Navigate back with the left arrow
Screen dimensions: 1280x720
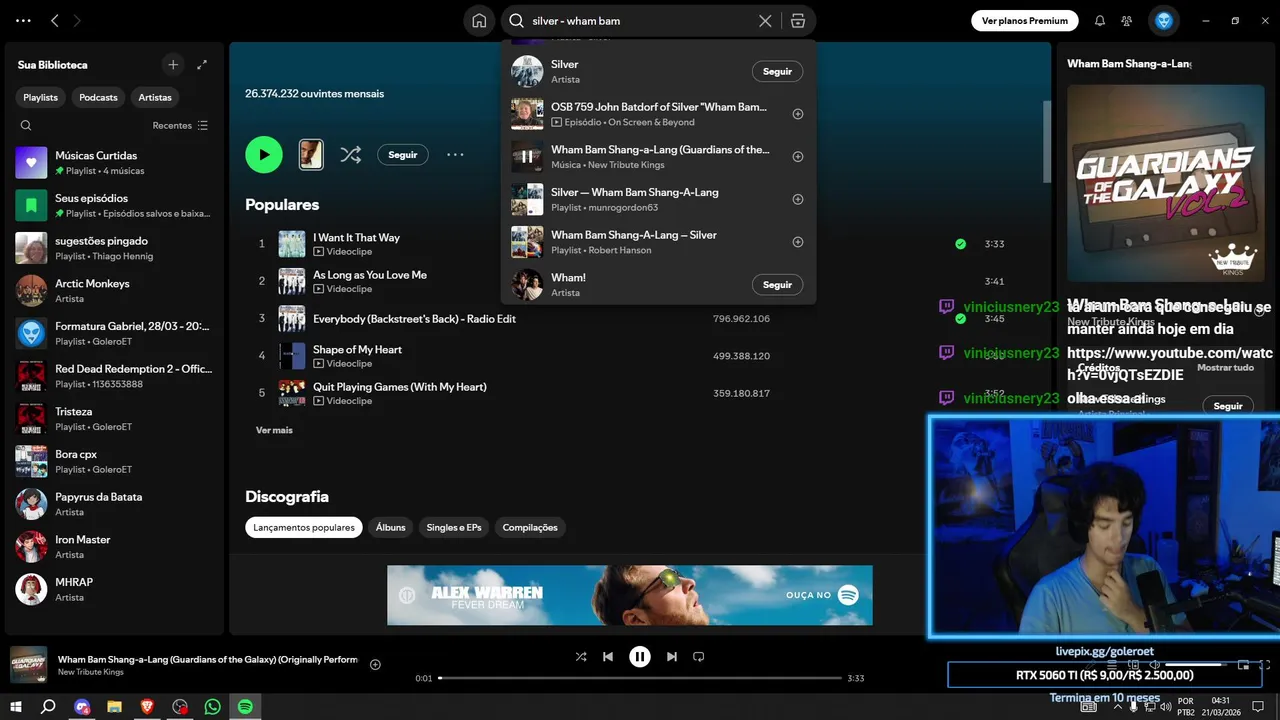coord(55,20)
